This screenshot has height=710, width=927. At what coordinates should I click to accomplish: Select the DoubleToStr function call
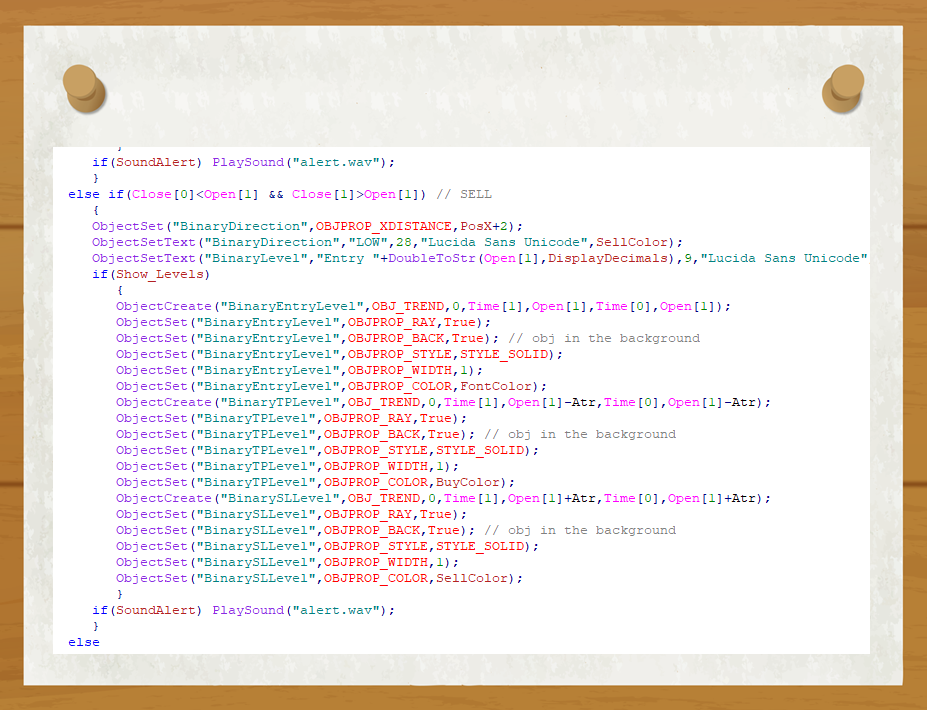point(432,258)
